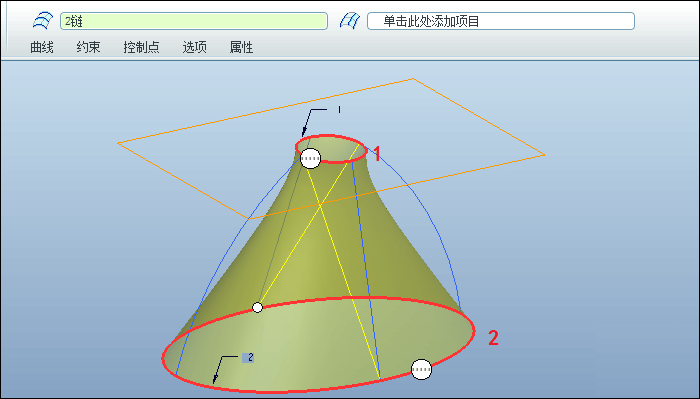Switch to the 控制点 tab

pos(141,47)
